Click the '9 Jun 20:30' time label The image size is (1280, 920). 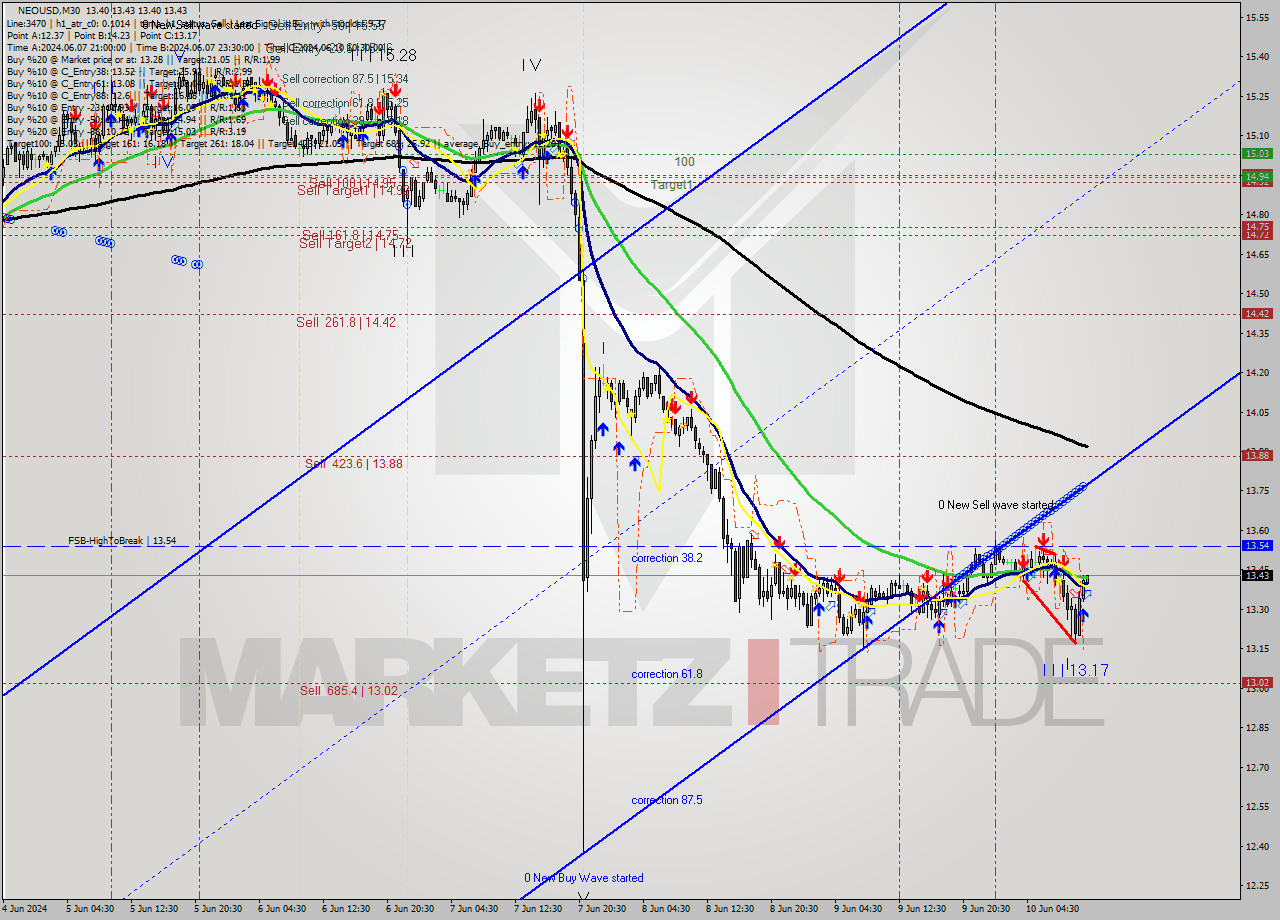(987, 909)
